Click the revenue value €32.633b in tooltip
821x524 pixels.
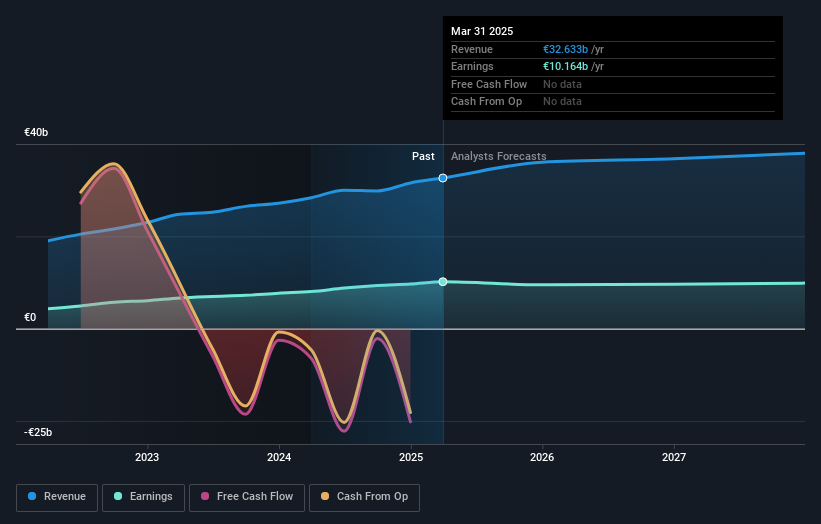565,49
